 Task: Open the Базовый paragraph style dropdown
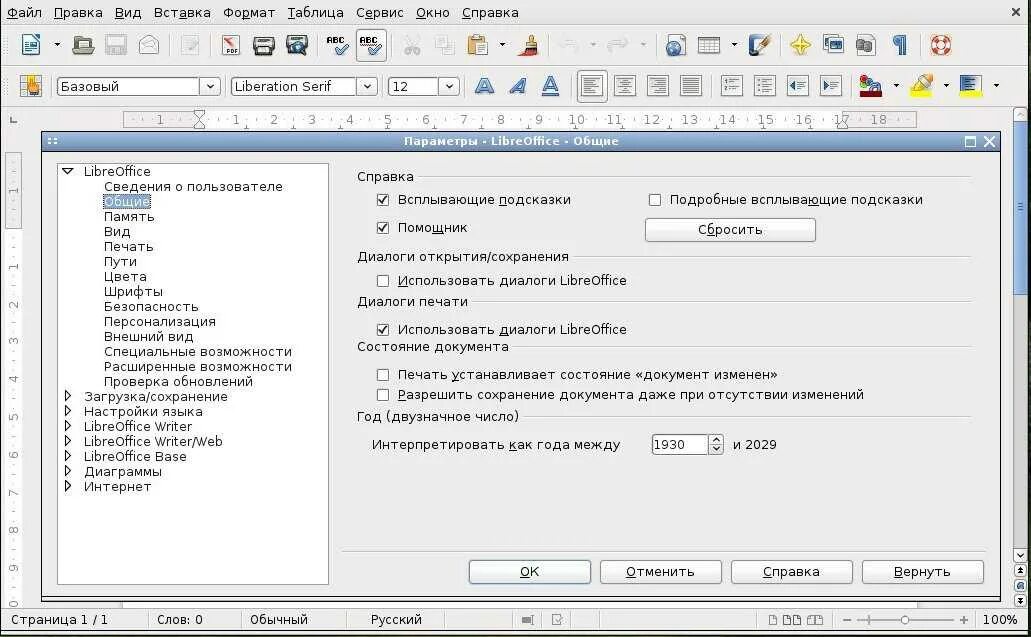click(210, 86)
